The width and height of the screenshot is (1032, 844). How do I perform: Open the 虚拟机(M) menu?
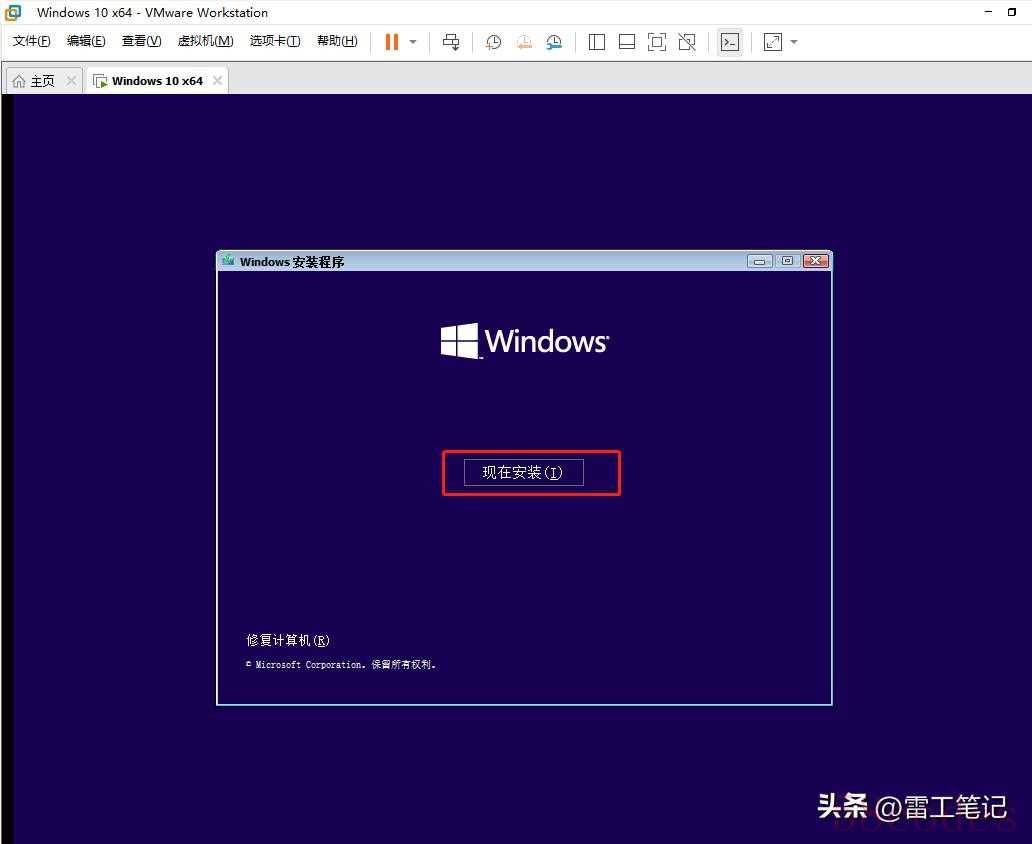[x=205, y=41]
